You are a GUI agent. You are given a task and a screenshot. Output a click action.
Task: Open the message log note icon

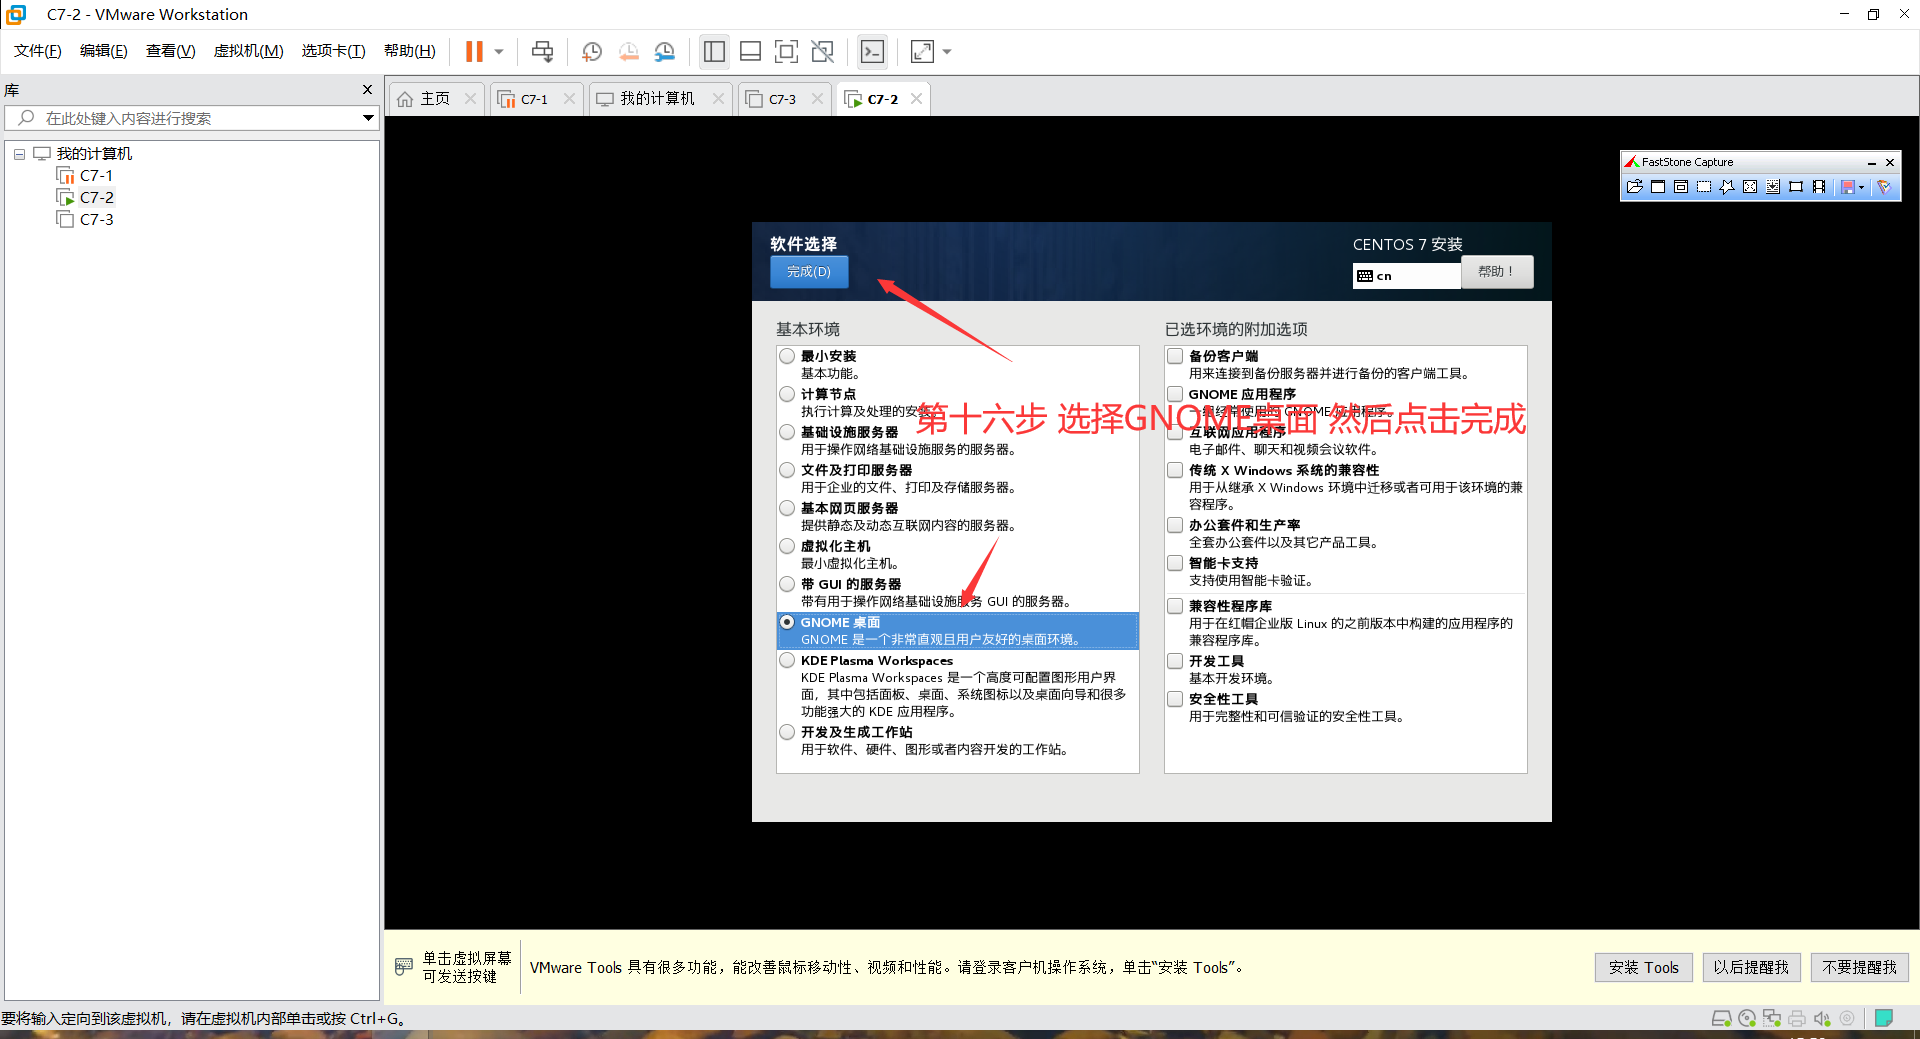point(1884,1018)
